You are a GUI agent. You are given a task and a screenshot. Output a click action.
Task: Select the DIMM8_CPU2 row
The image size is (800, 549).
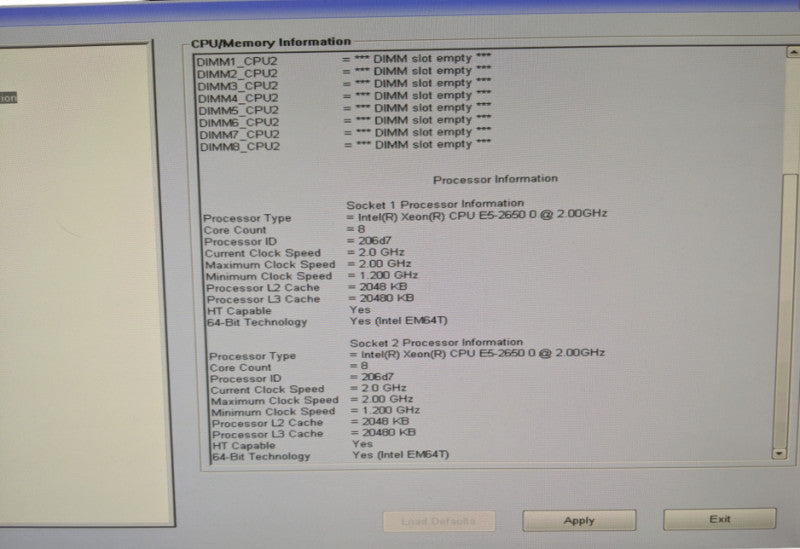tap(345, 145)
